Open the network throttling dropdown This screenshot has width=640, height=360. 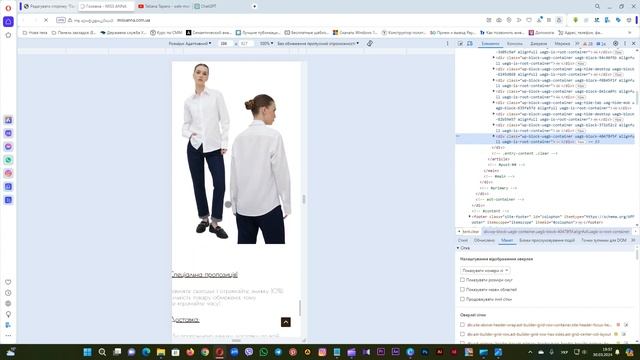[318, 43]
